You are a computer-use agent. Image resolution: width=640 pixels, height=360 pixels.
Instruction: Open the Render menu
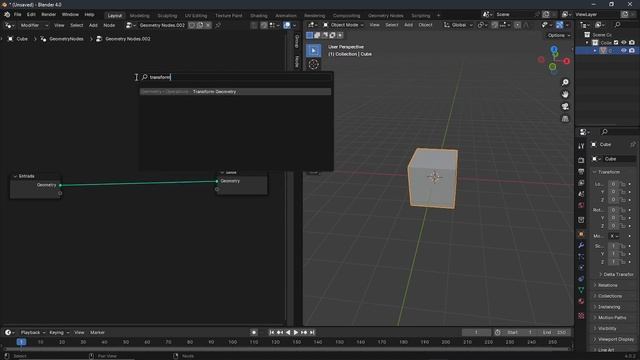[49, 14]
